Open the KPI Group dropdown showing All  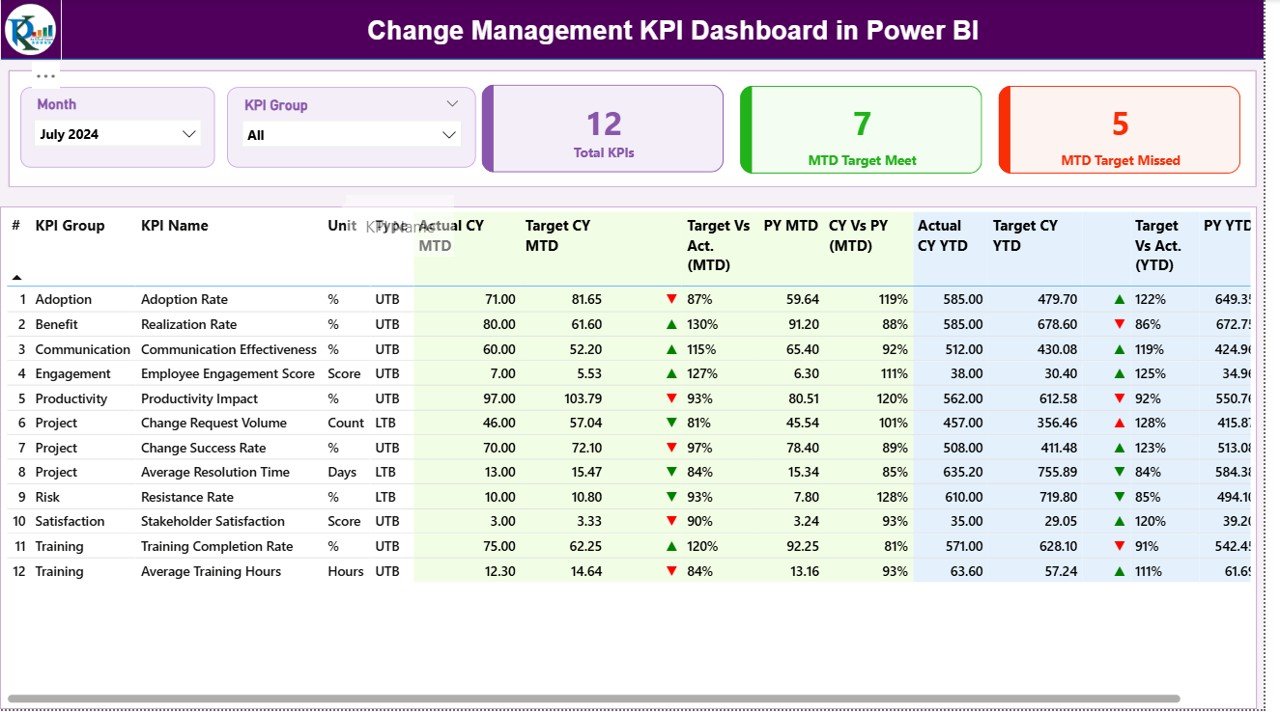pos(352,135)
